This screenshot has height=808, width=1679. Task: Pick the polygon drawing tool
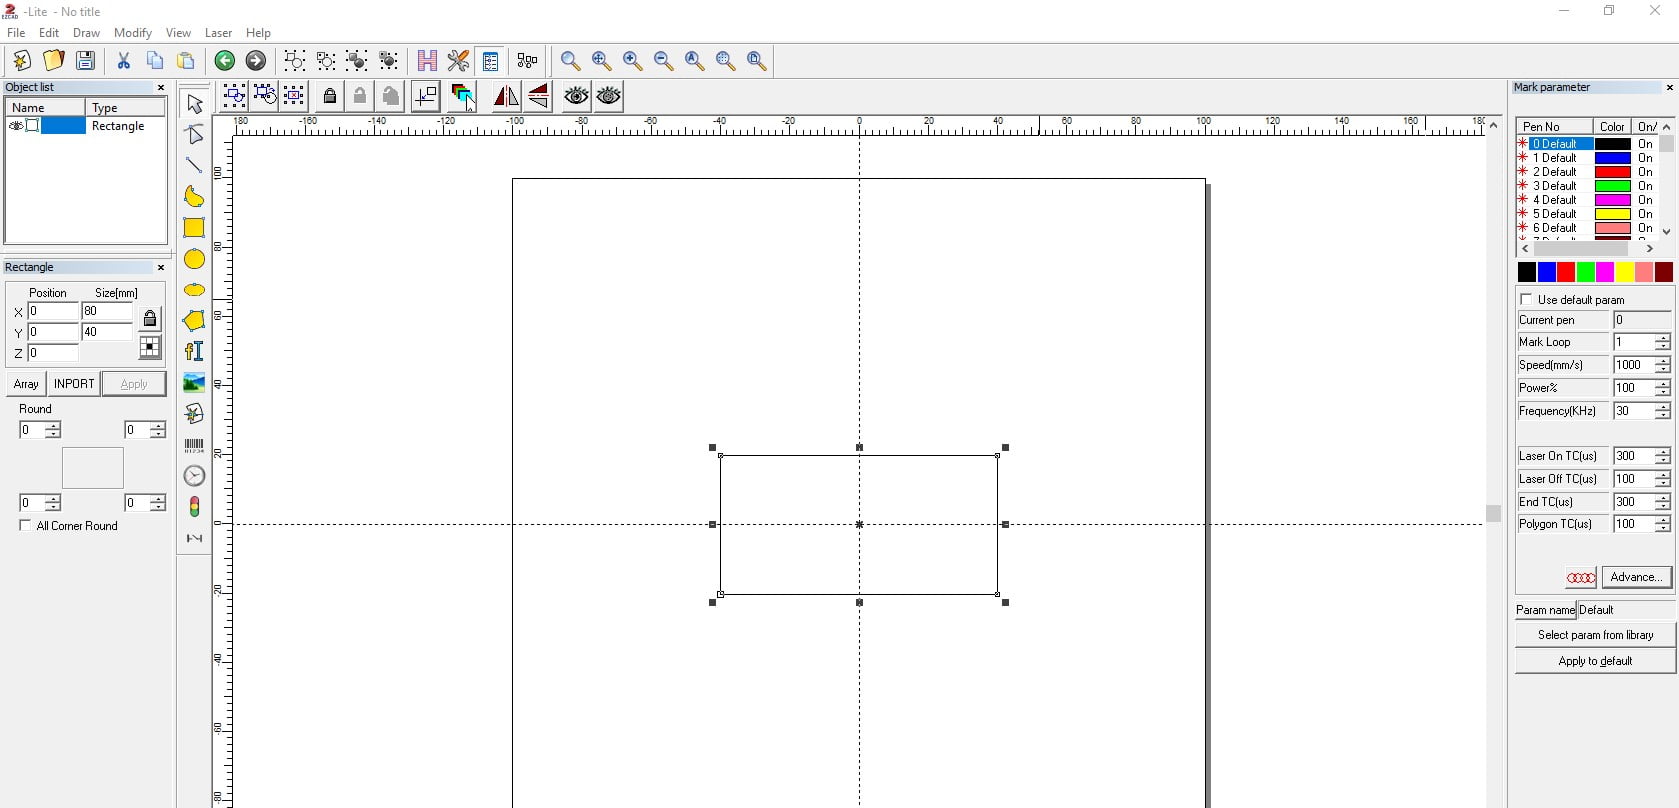pyautogui.click(x=194, y=321)
